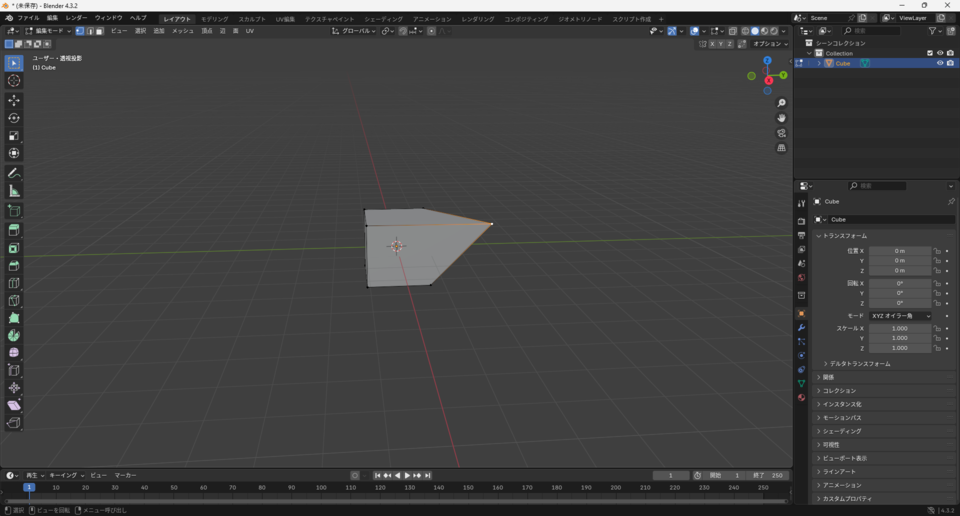Select the Cursor tool
Screen dimensions: 960x516
pyautogui.click(x=14, y=81)
